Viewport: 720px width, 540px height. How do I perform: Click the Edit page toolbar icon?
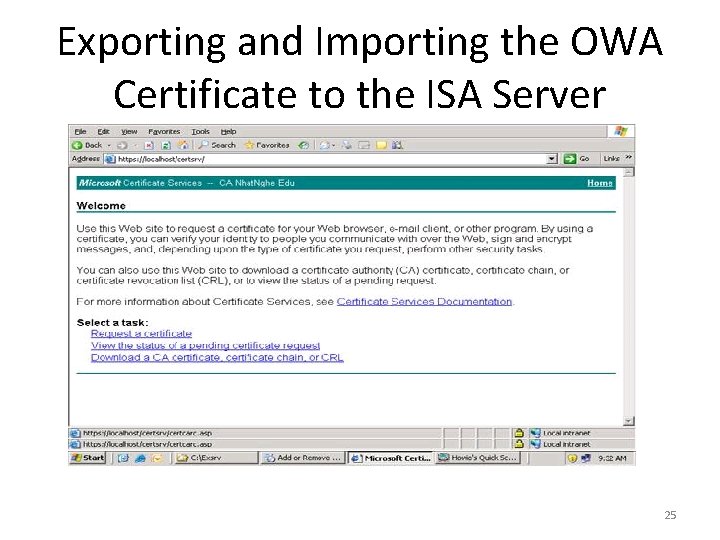[364, 145]
